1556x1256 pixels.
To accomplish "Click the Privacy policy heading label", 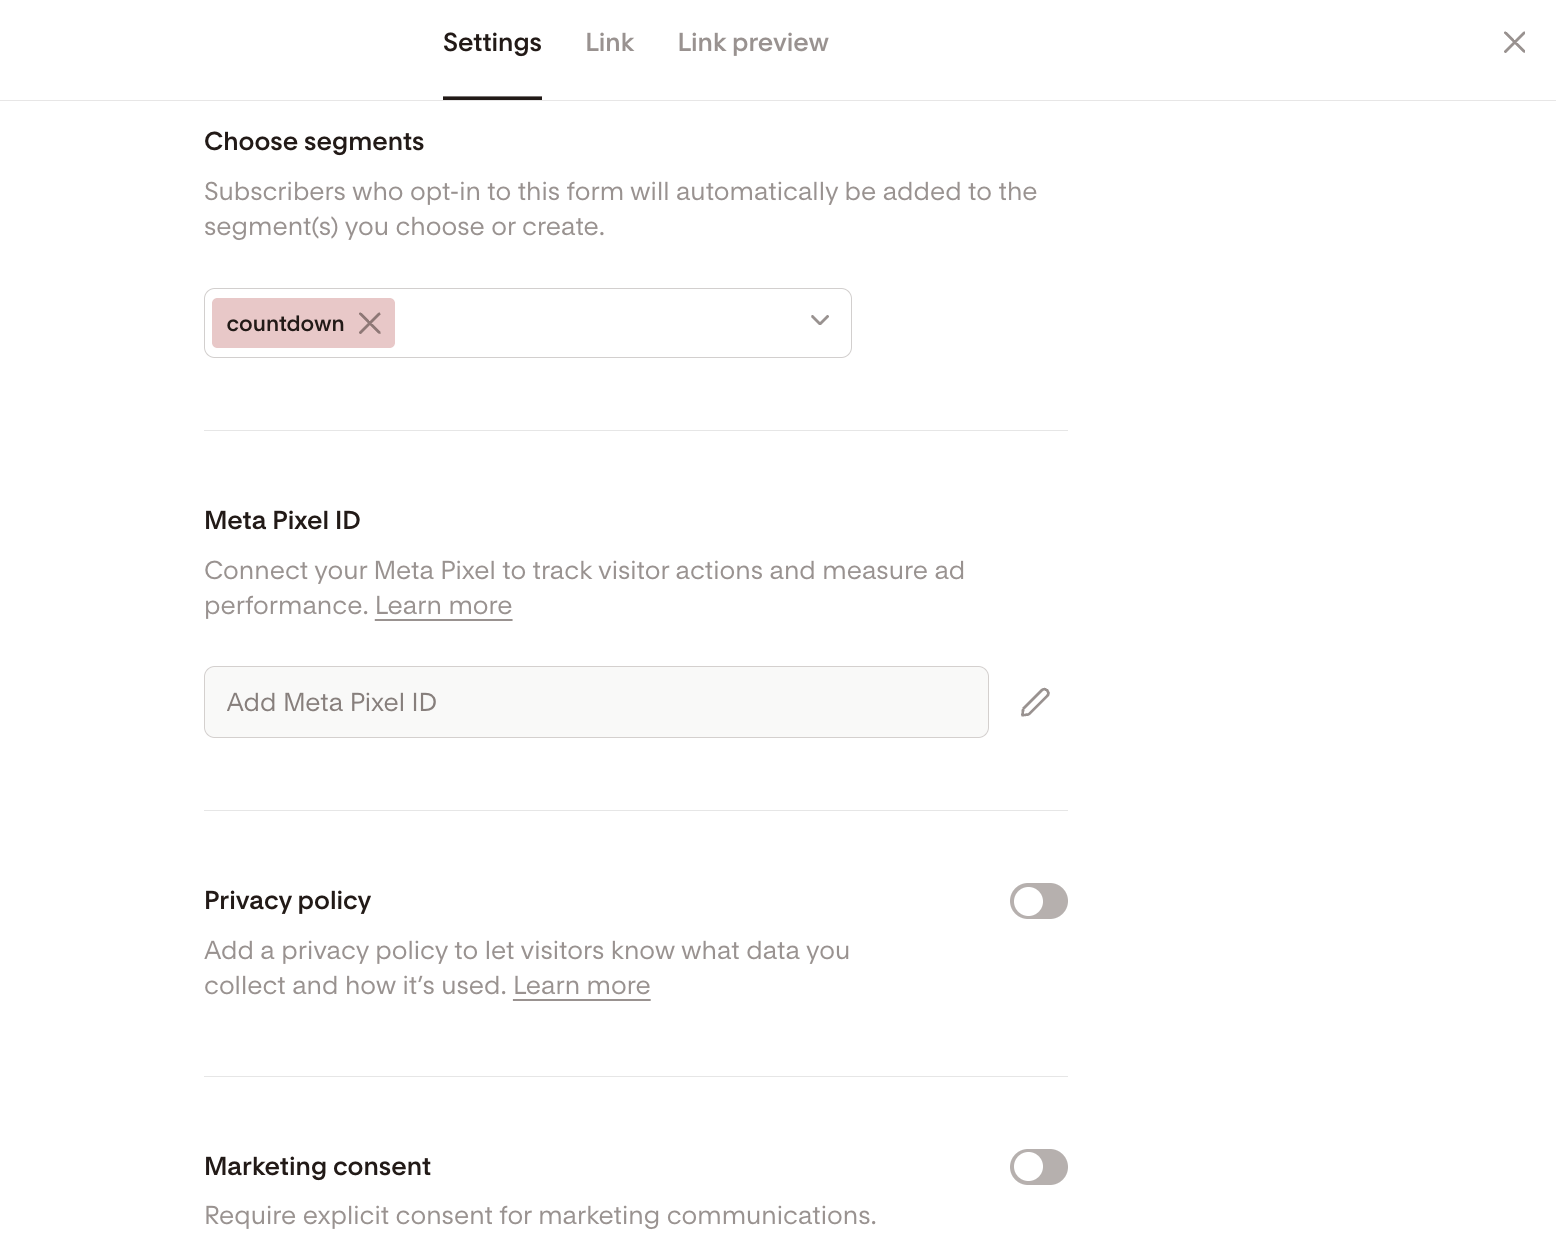I will tap(287, 901).
